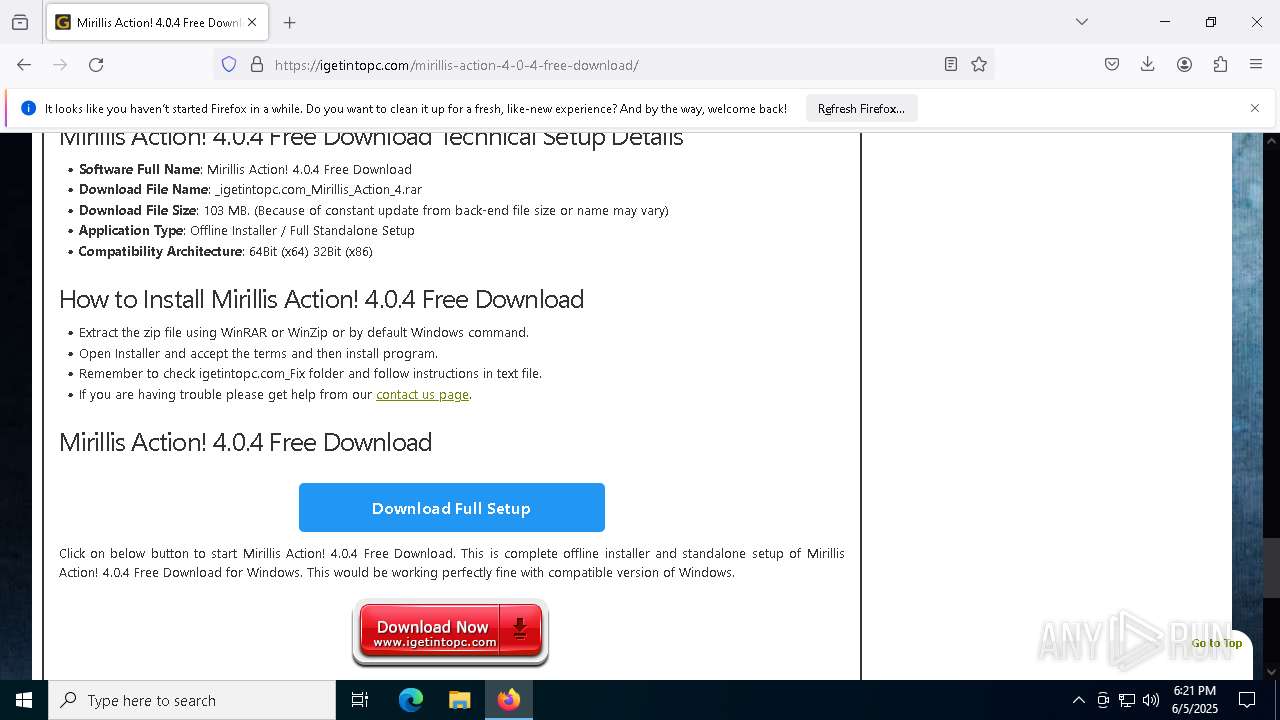
Task: Select the '_igetintopc.com_Mirillis_Action_4.rar' file name text
Action: tap(318, 189)
